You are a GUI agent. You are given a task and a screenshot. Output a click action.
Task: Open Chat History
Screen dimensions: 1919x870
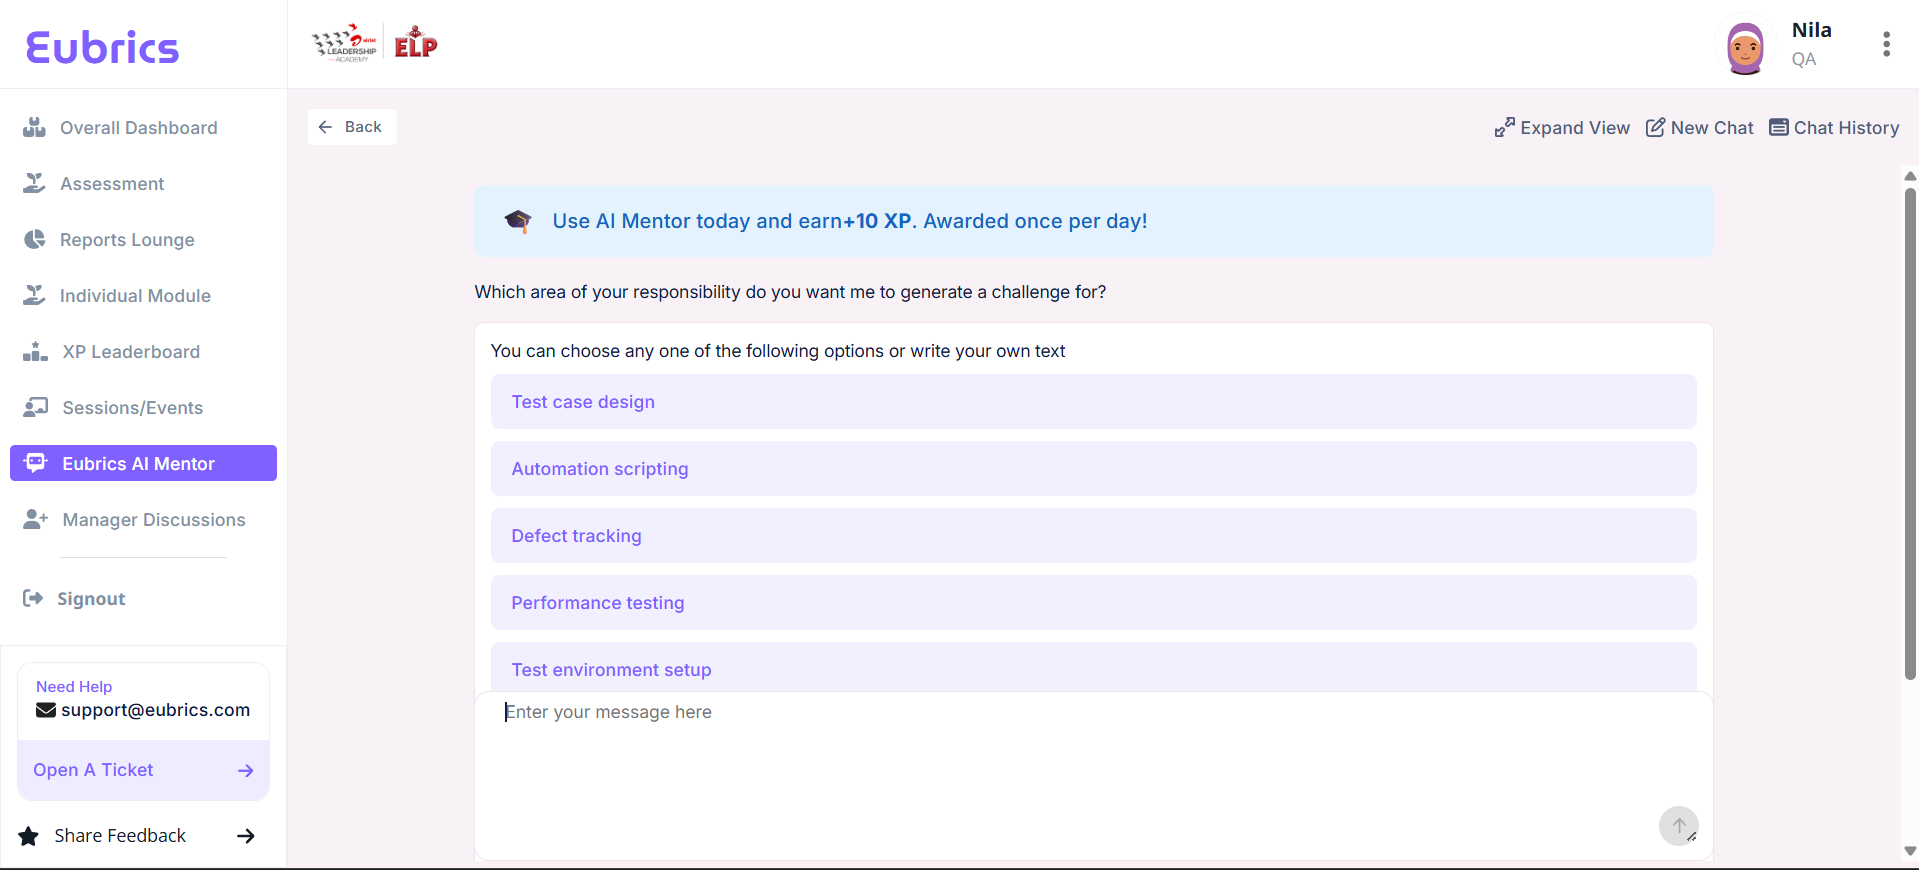click(1846, 128)
